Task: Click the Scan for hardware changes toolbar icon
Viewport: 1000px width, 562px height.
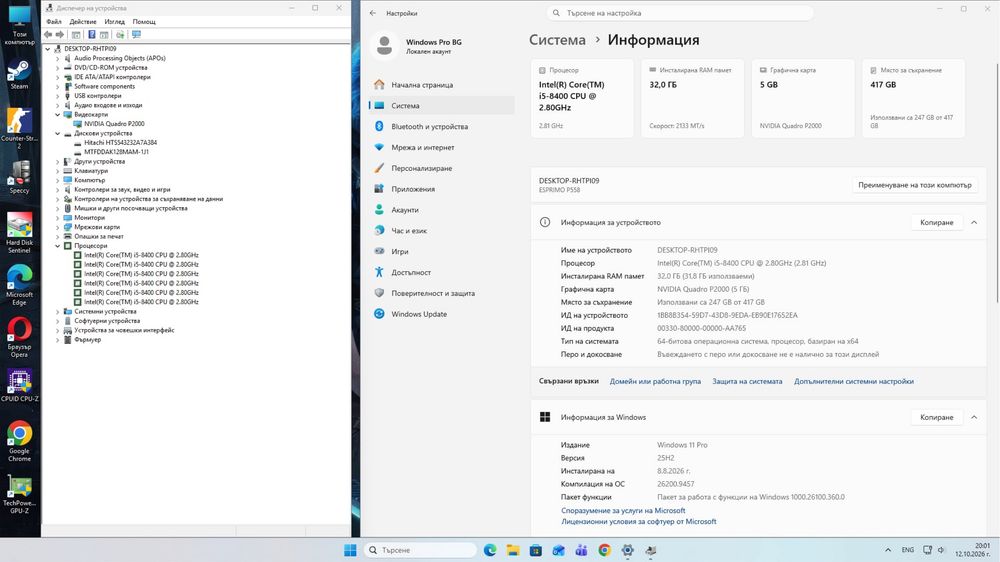Action: (x=120, y=34)
